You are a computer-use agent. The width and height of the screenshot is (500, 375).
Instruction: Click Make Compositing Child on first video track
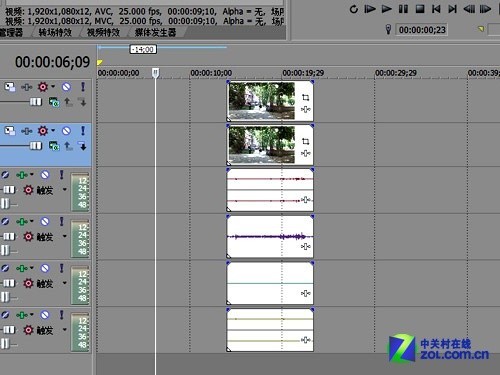pos(82,102)
